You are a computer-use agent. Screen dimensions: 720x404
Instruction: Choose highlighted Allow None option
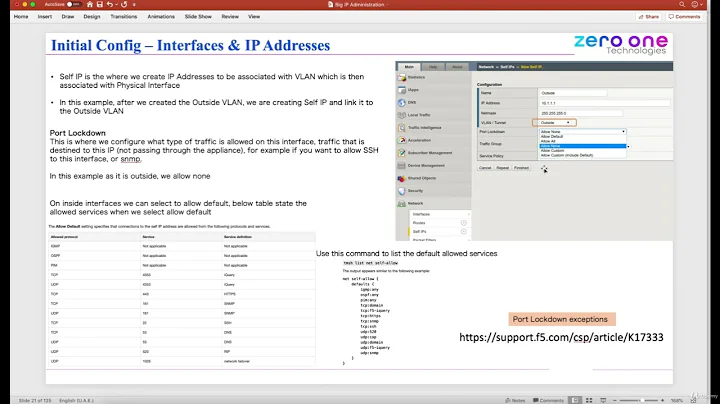(x=583, y=146)
